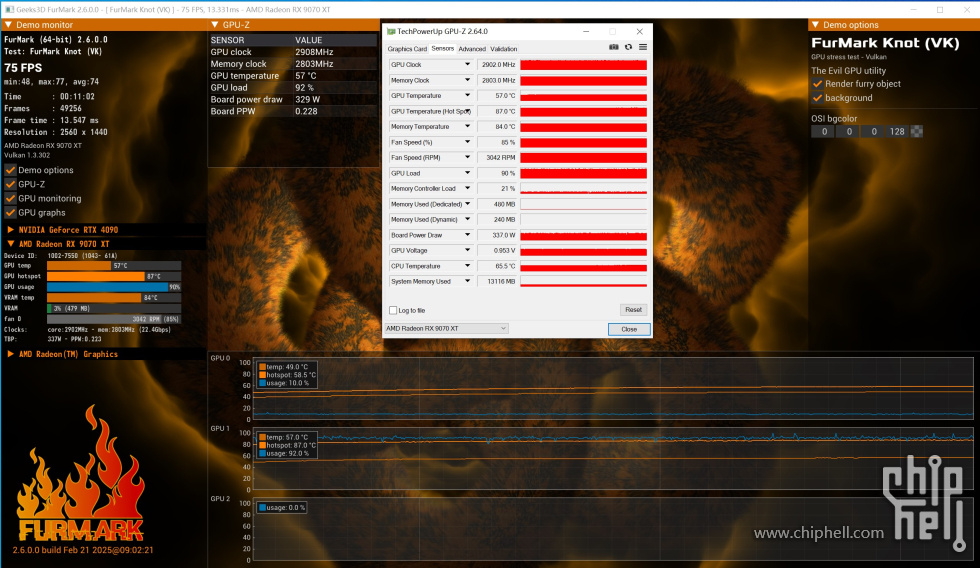This screenshot has height=568, width=980.
Task: Click the checkered transparency swatch next to OSI bgcolor
Action: (917, 131)
